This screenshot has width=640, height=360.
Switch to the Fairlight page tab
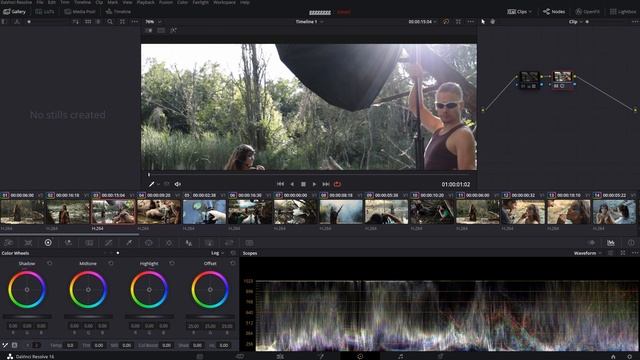(400, 357)
